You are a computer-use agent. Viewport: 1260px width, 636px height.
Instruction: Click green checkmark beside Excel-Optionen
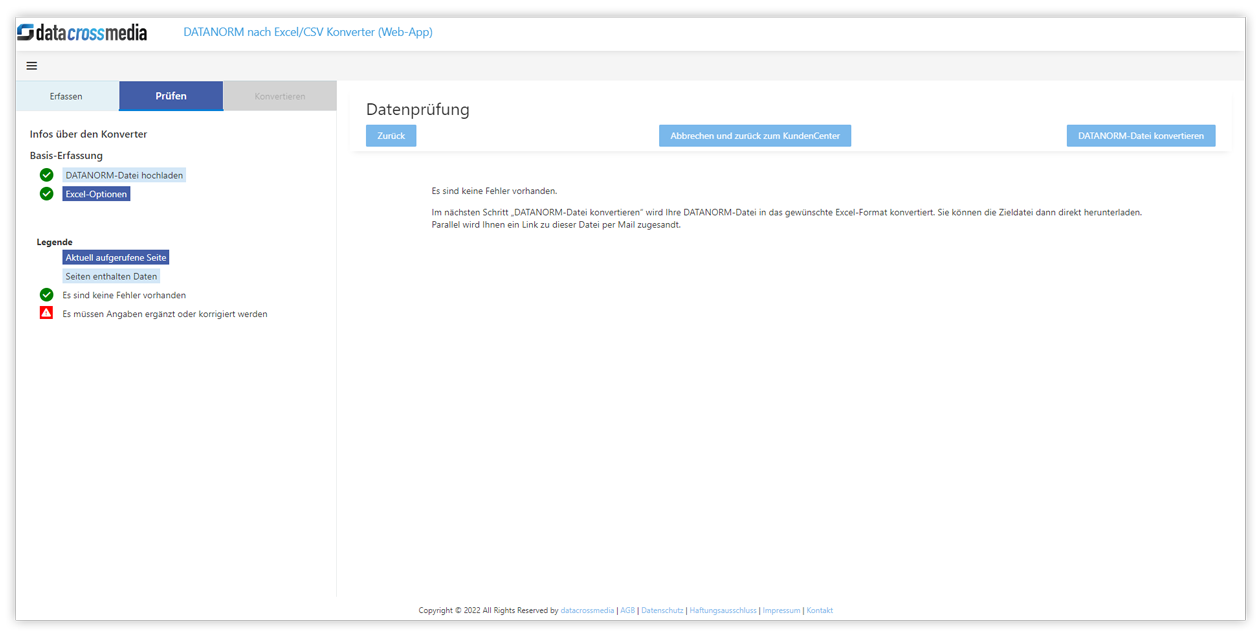click(46, 194)
